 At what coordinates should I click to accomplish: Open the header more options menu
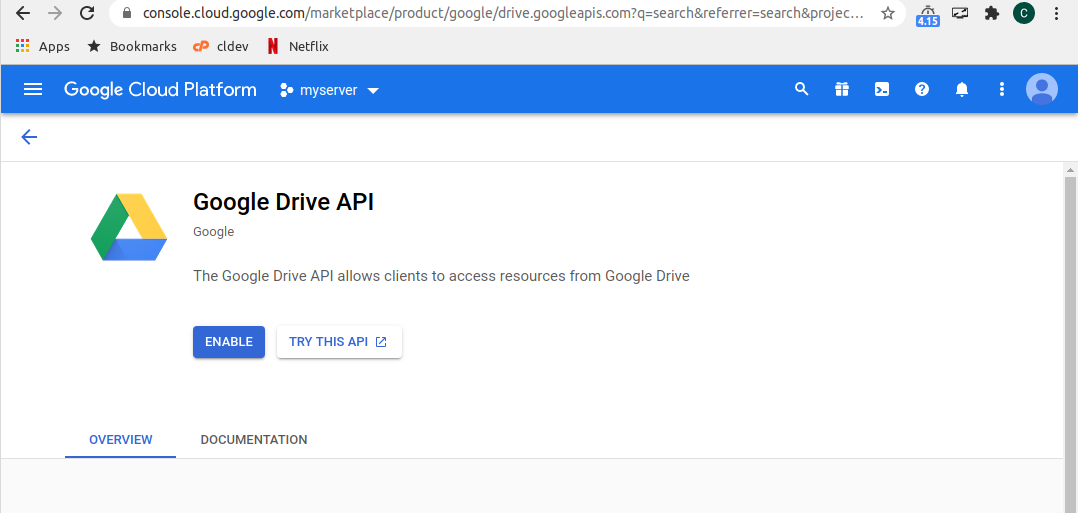1002,89
